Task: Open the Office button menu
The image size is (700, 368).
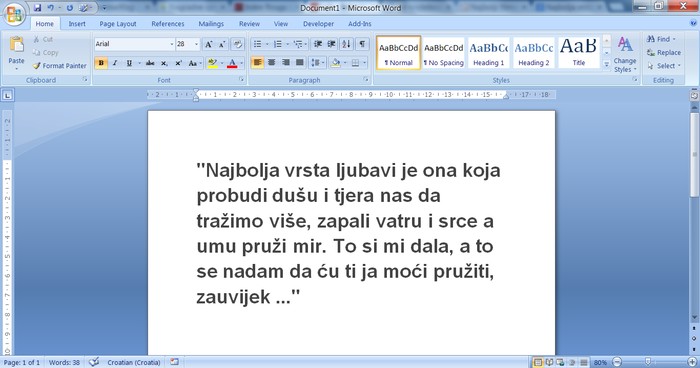Action: (x=14, y=14)
